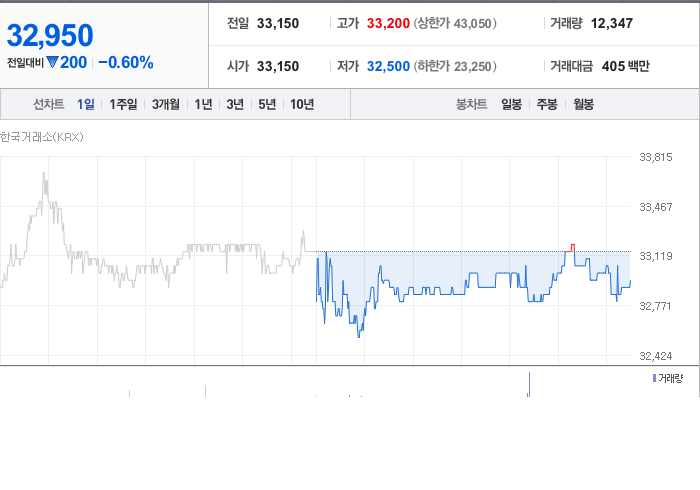The height and width of the screenshot is (490, 700).
Task: Click the 시가 value 33,150
Action: [278, 66]
